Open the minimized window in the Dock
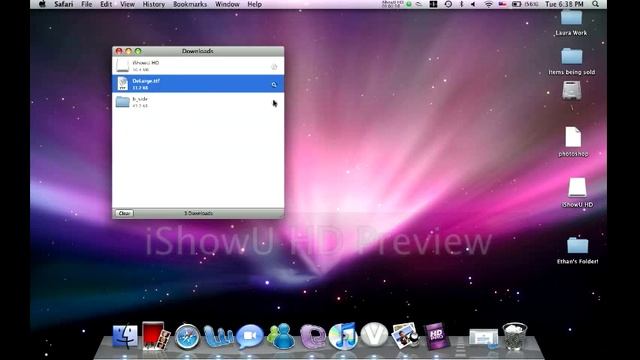 click(x=484, y=338)
